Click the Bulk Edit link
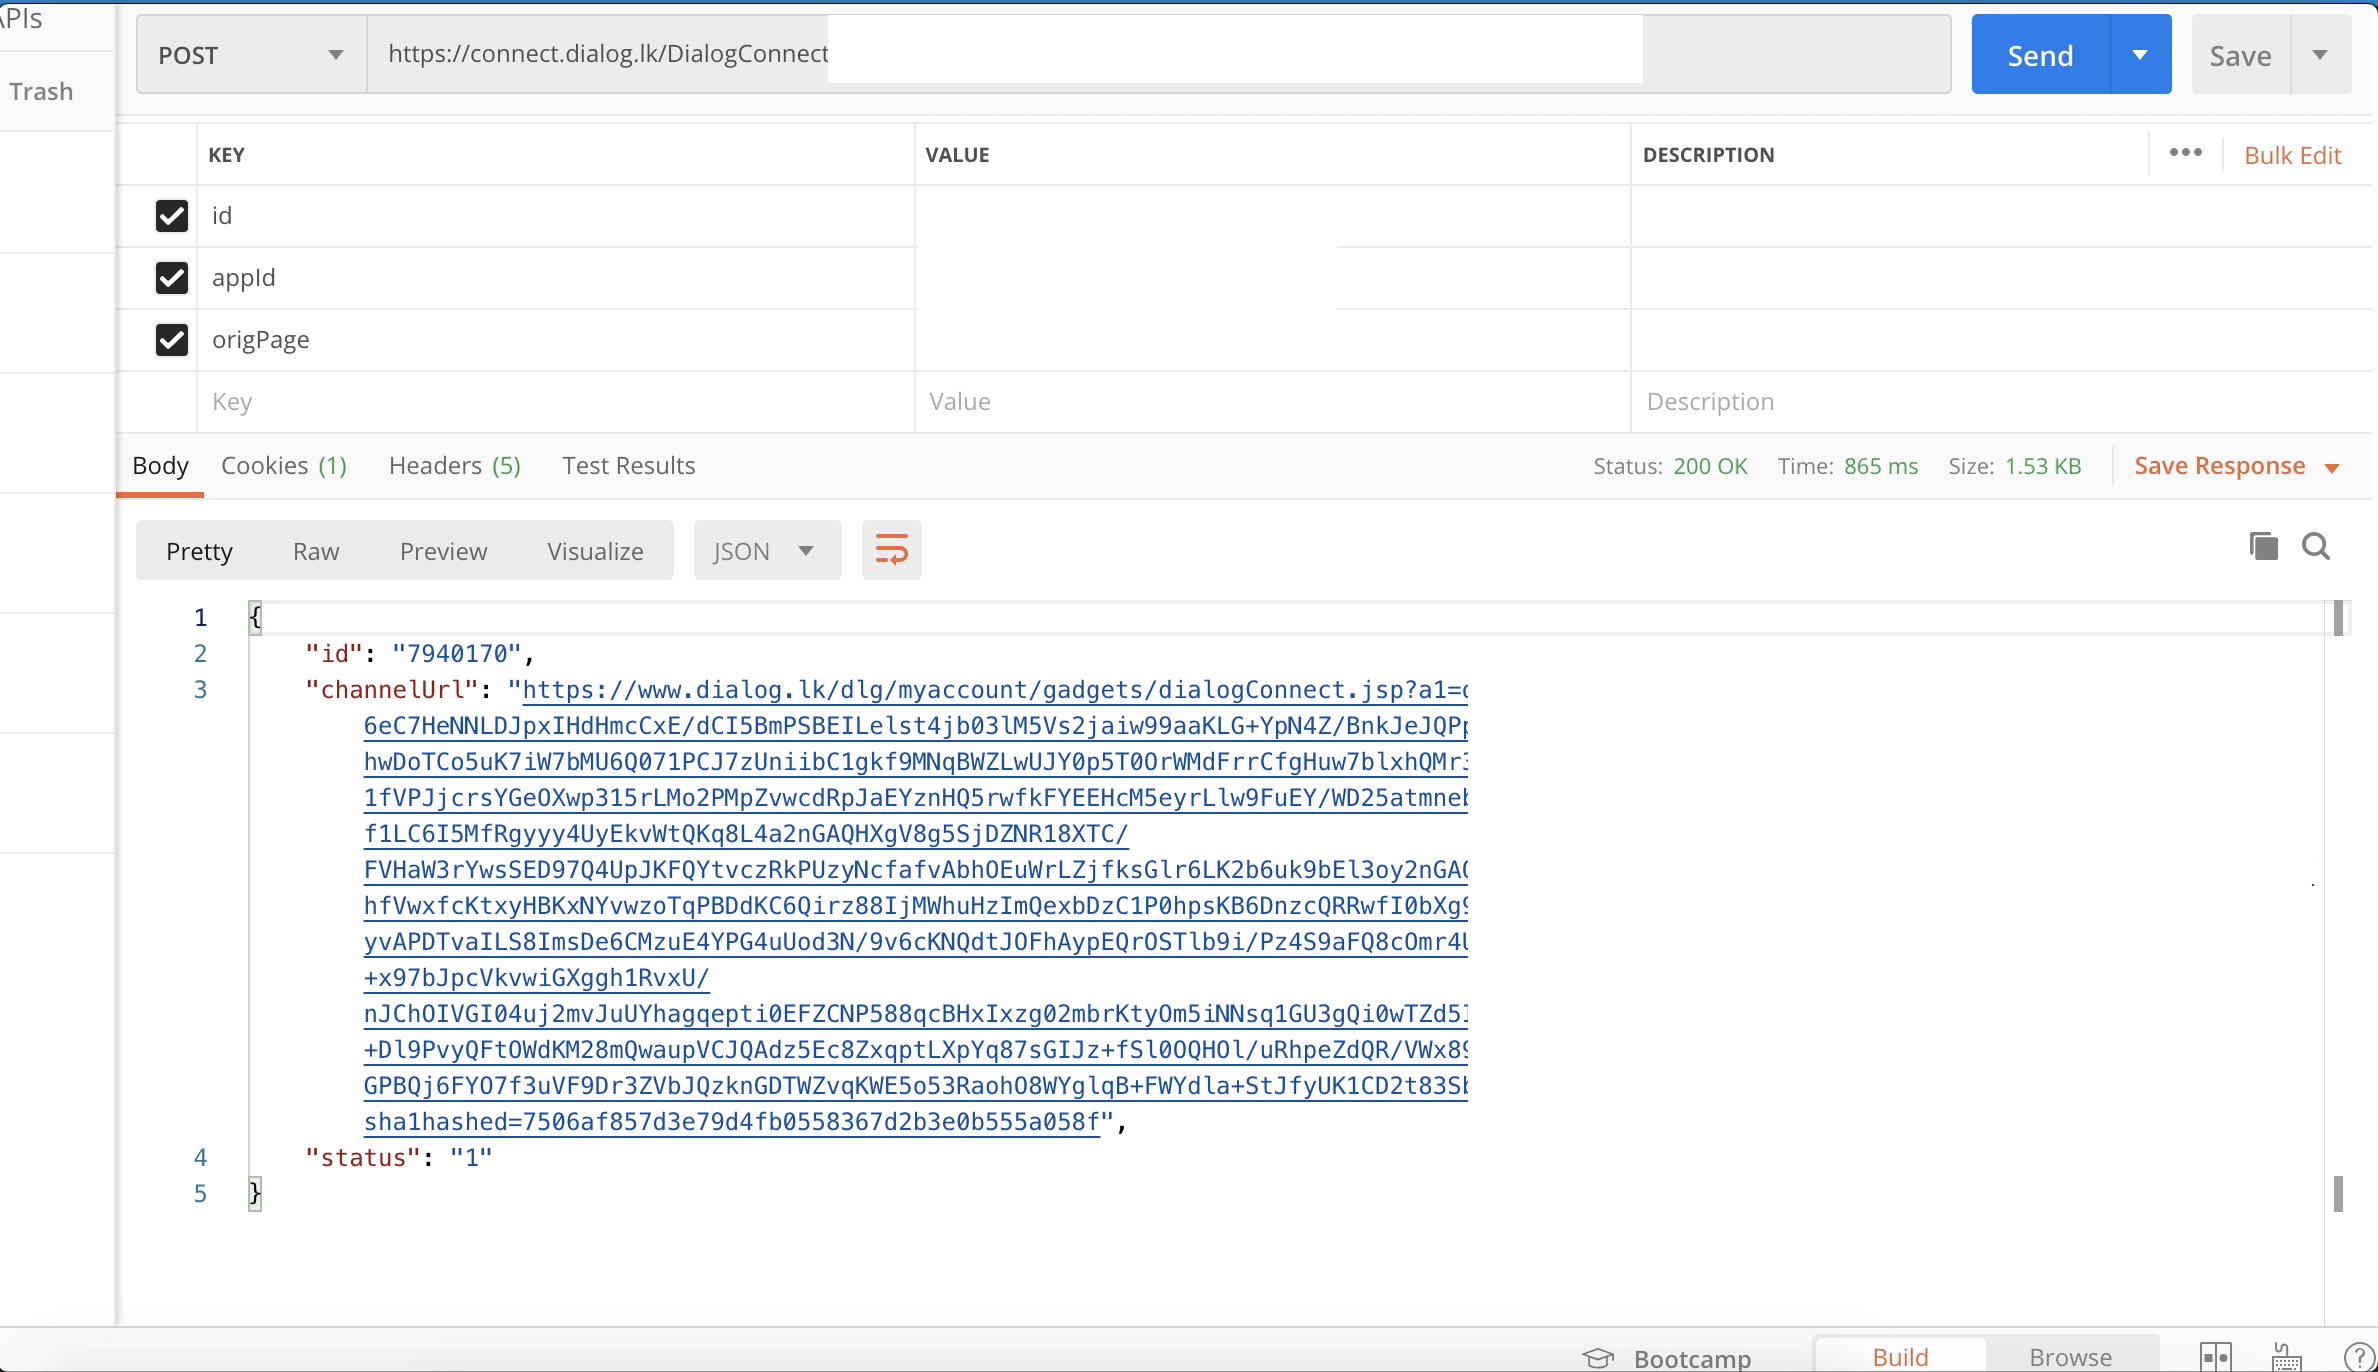Screen dimensions: 2378x1372 2292,155
